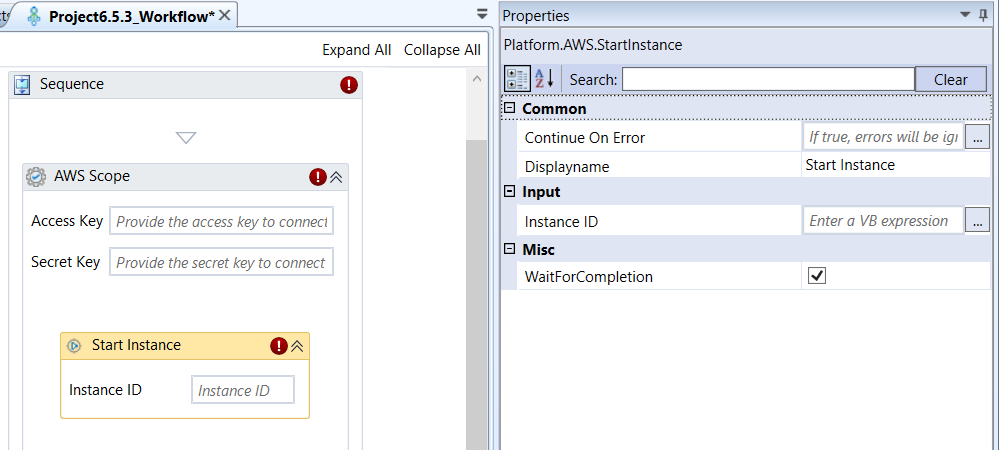Collapse the Misc property group
The image size is (999, 450).
(509, 249)
